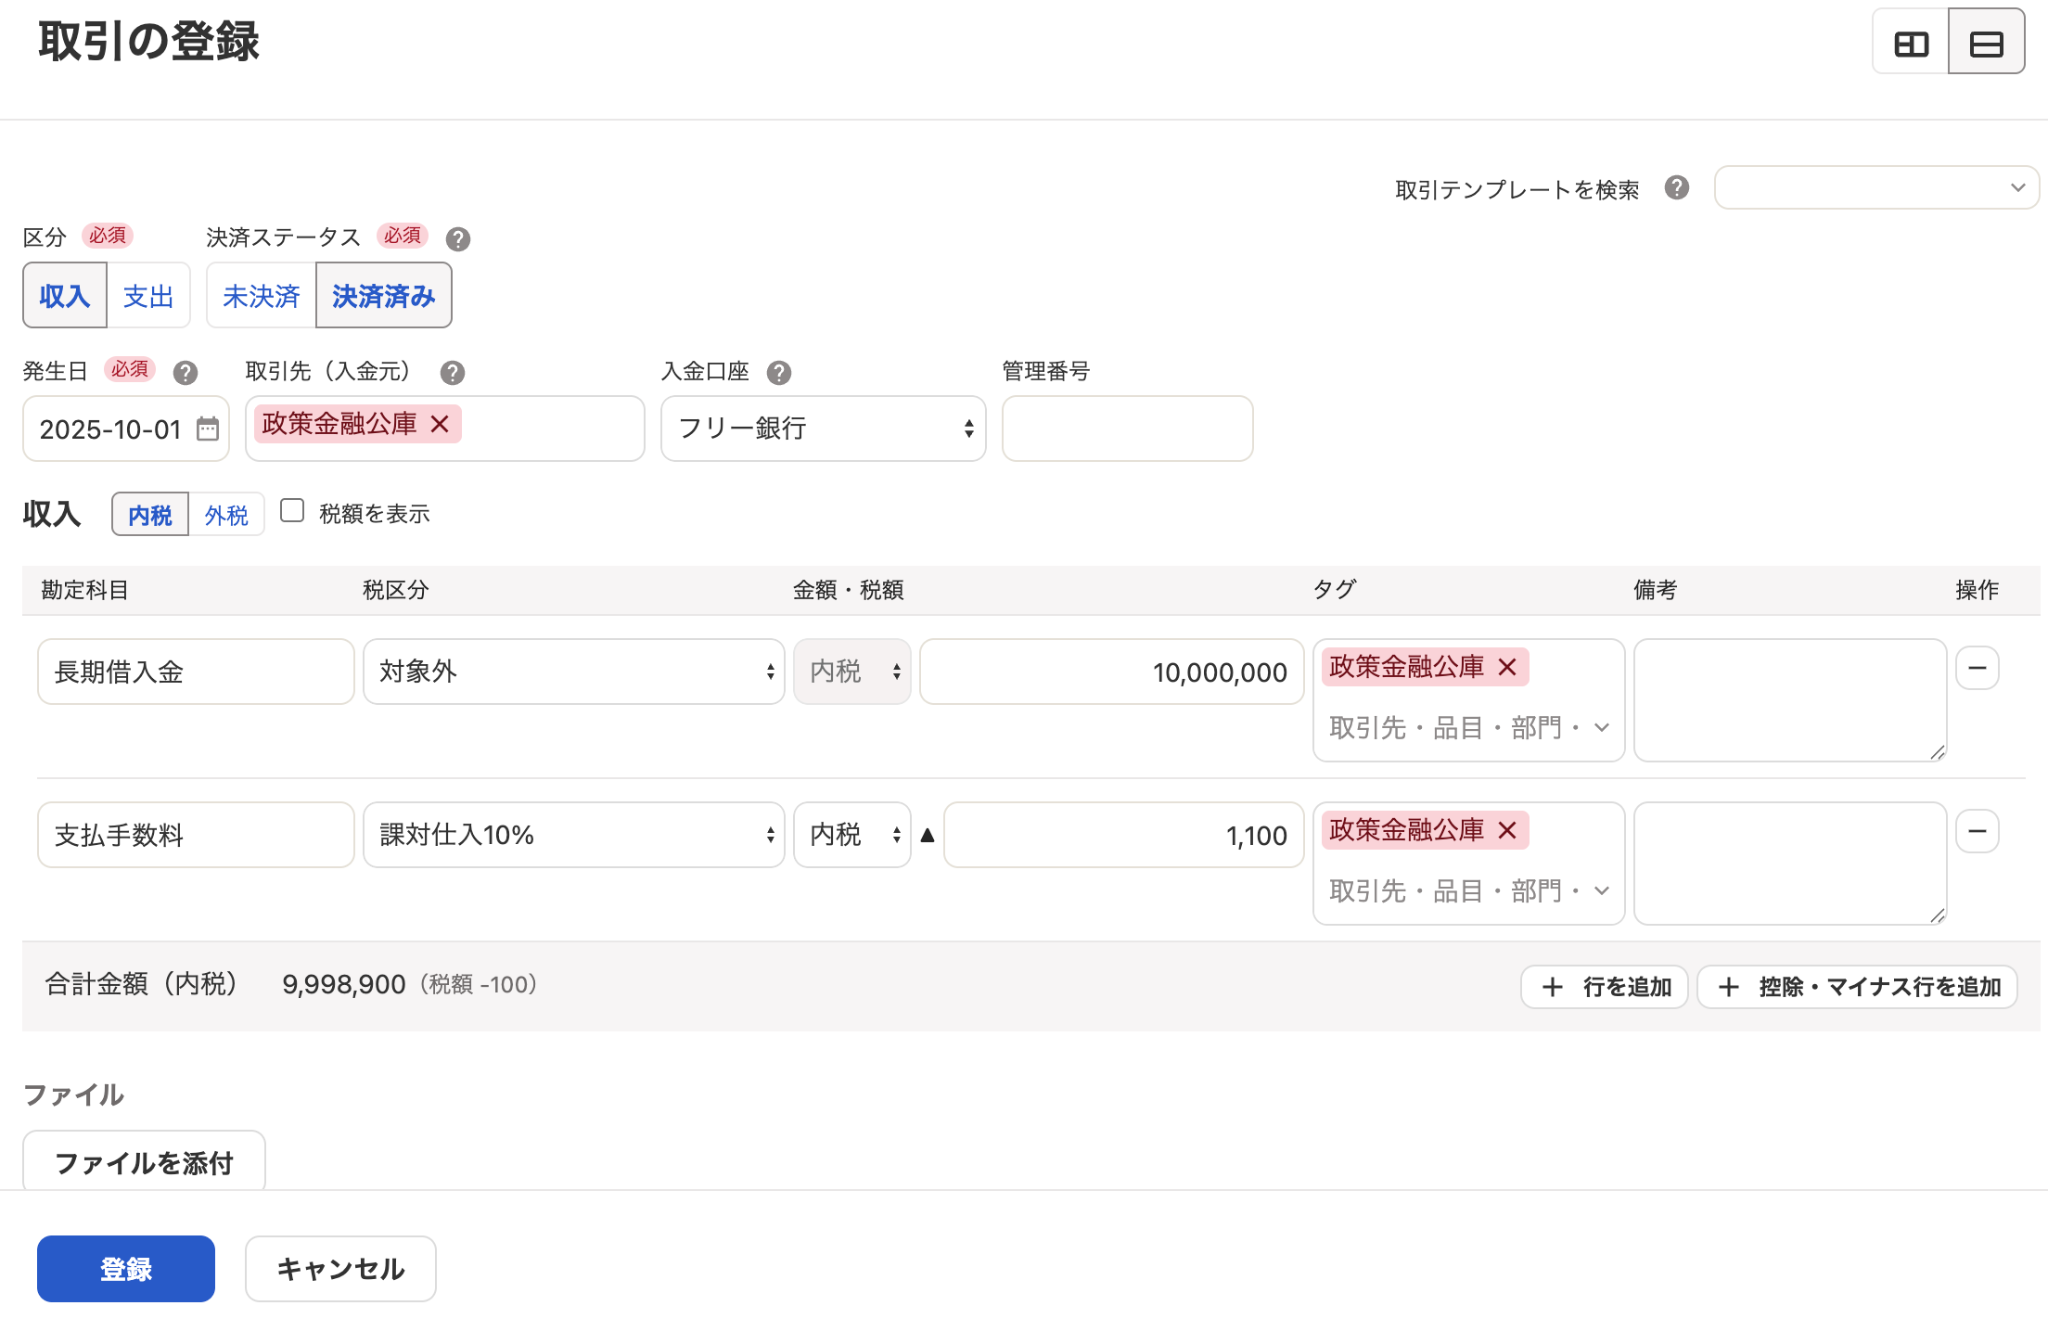Screen dimensions: 2048x1321
Task: Open calendar icon in 発生日 field
Action: (207, 429)
